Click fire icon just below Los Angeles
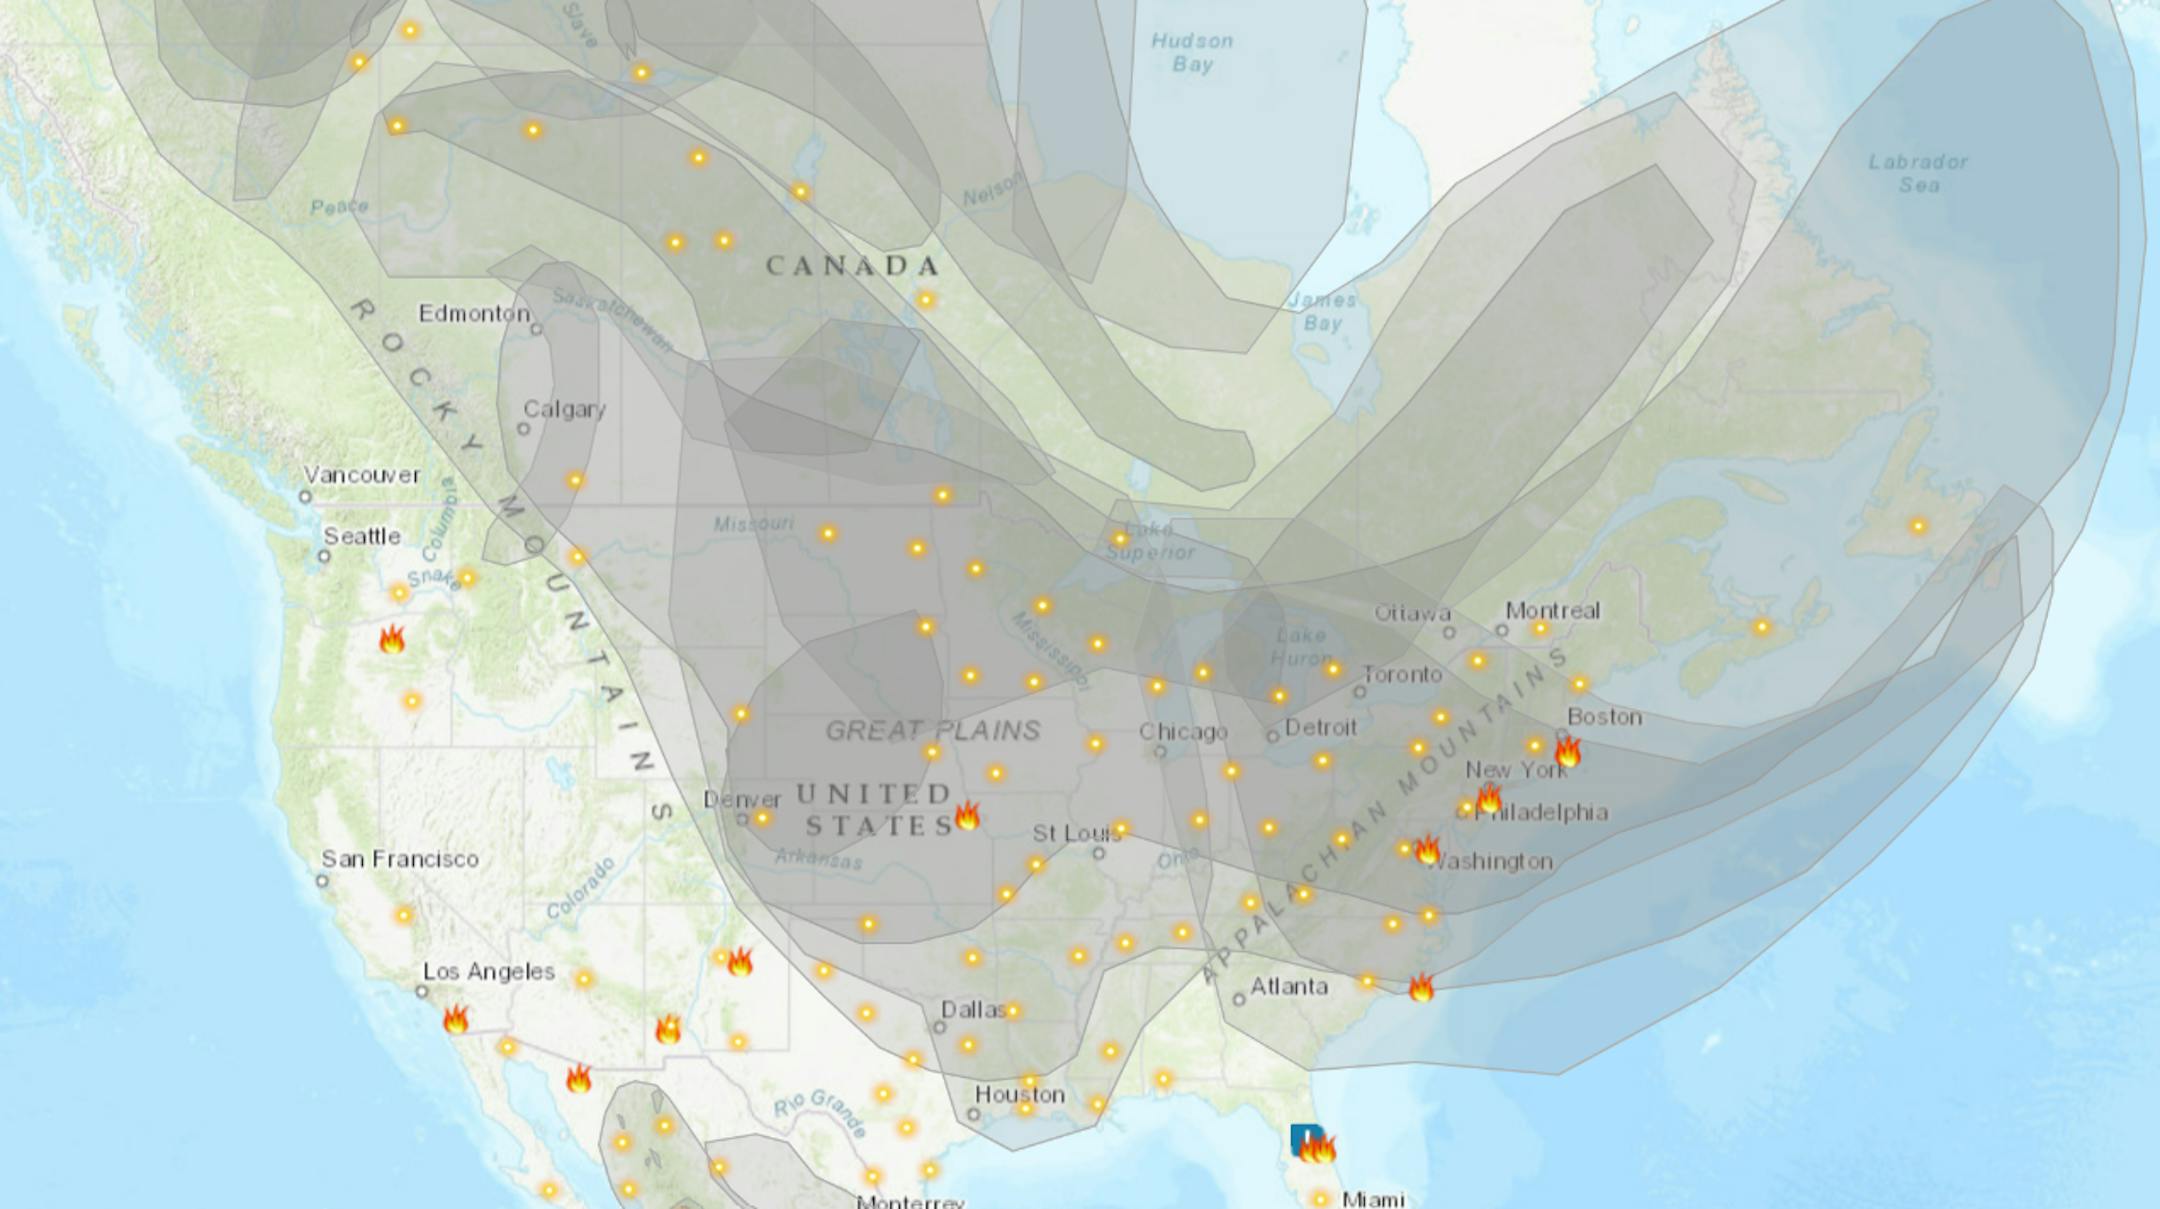The height and width of the screenshot is (1209, 2160). pos(456,1020)
